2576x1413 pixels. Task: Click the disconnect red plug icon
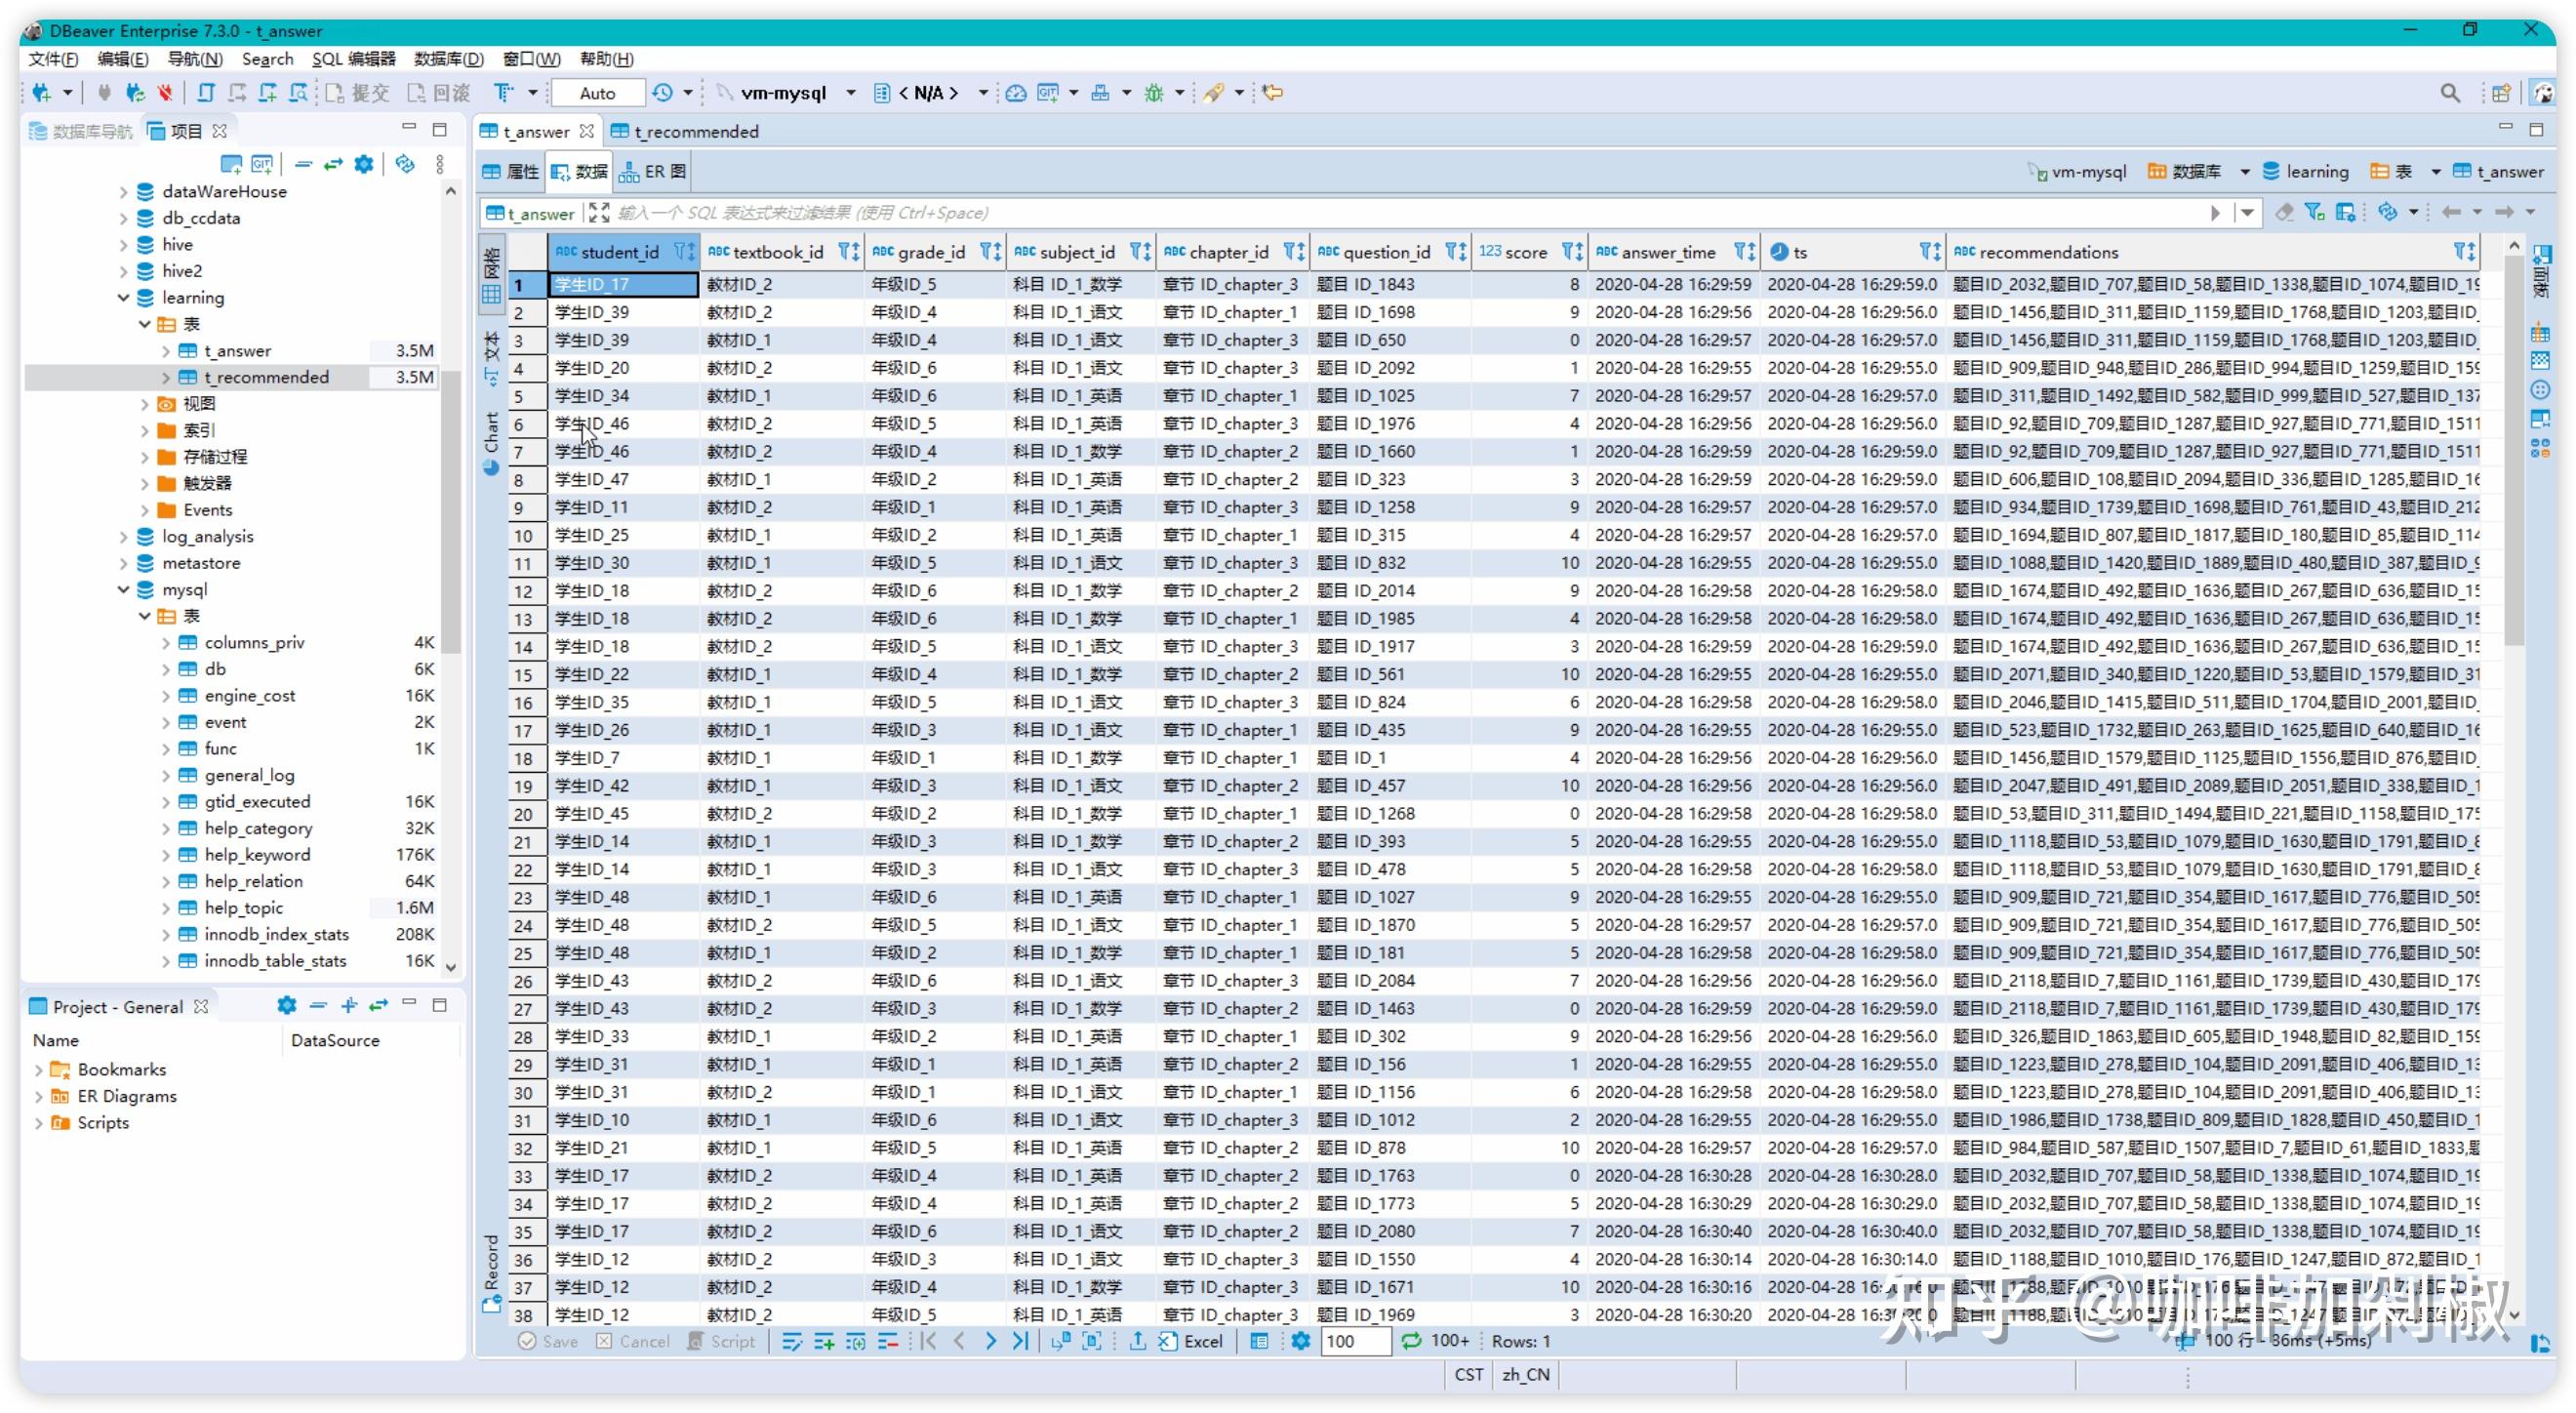165,93
